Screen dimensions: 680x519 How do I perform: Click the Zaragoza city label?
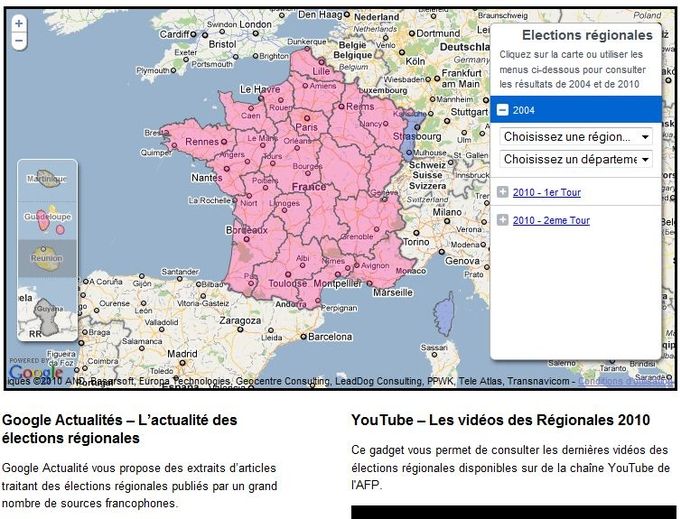tap(240, 321)
